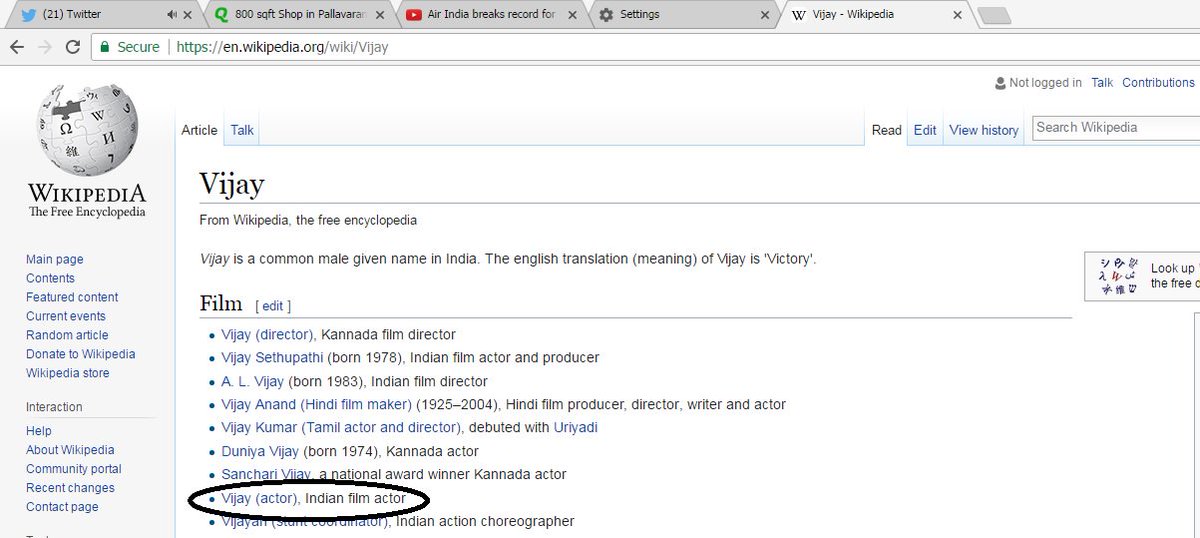Screen dimensions: 1200x538
Task: Open Vijay Anand (Hindi film maker) link
Action: click(317, 404)
